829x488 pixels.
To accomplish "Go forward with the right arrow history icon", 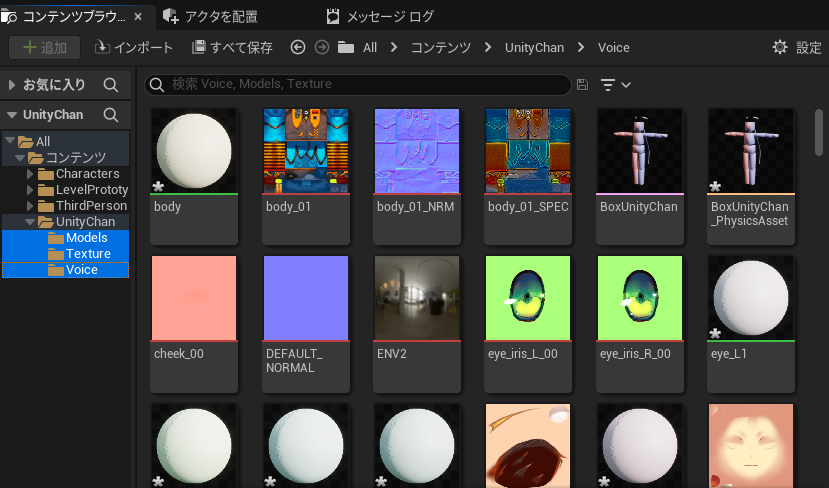I will [x=321, y=48].
